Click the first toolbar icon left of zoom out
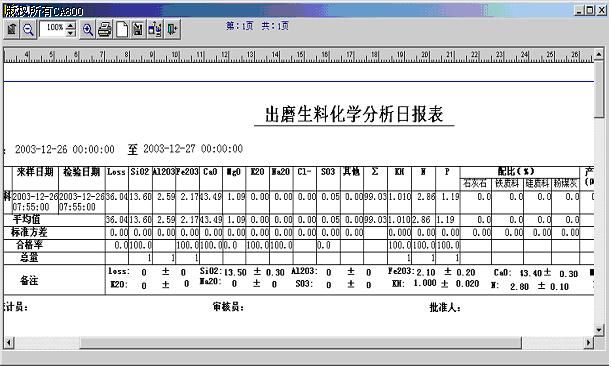The height and width of the screenshot is (367, 611). [12, 29]
